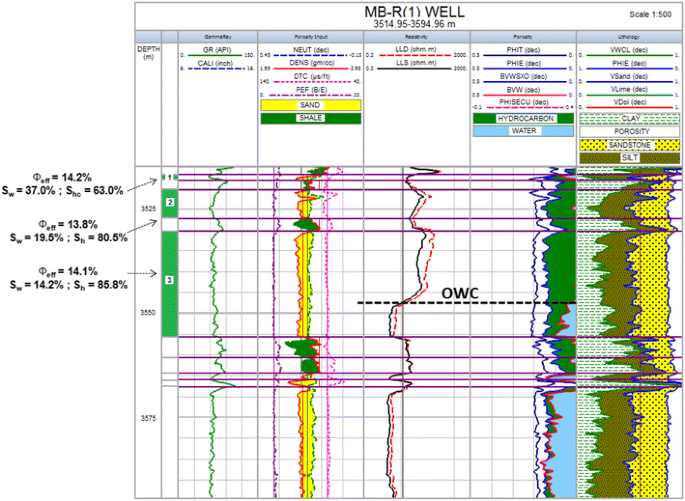Select the BVW (dec) curve label
685x501 pixels.
pyautogui.click(x=523, y=90)
